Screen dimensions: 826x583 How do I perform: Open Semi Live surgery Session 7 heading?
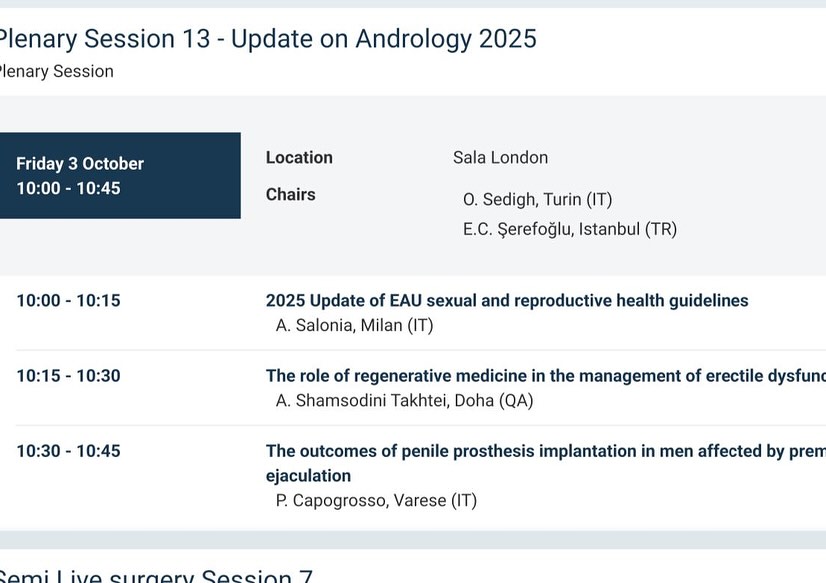pyautogui.click(x=156, y=575)
